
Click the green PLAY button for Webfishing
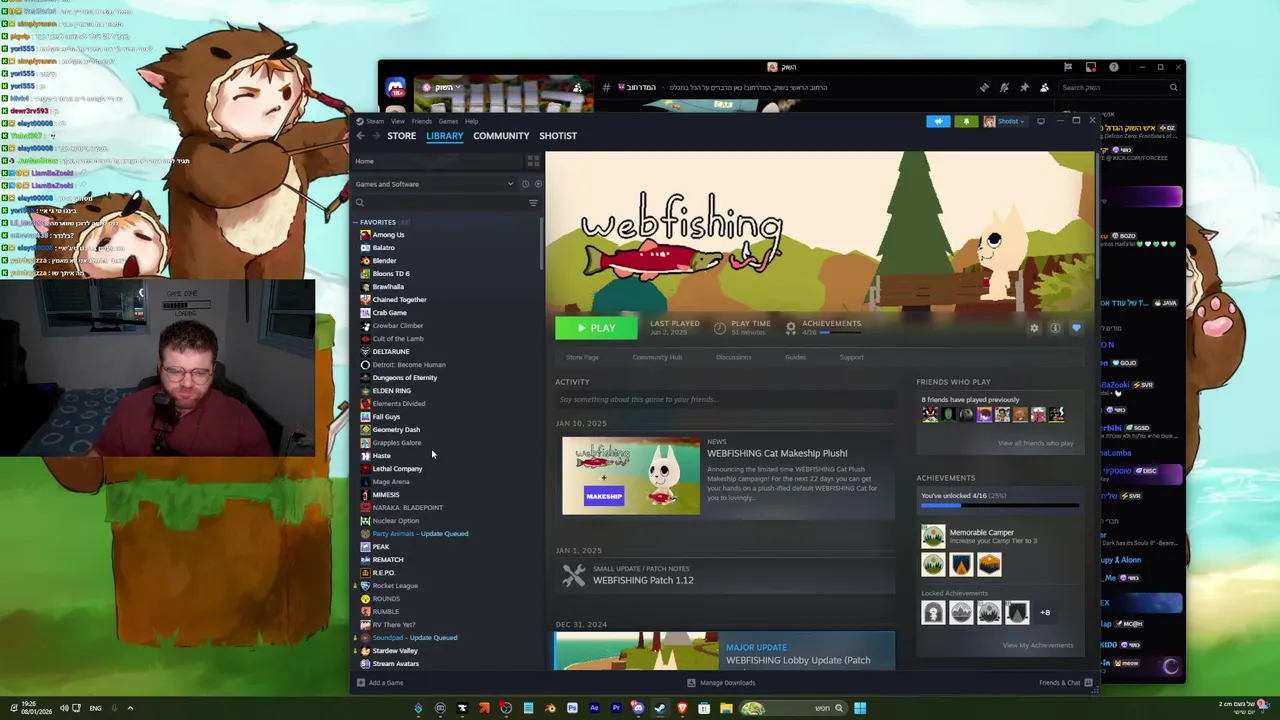pos(596,328)
